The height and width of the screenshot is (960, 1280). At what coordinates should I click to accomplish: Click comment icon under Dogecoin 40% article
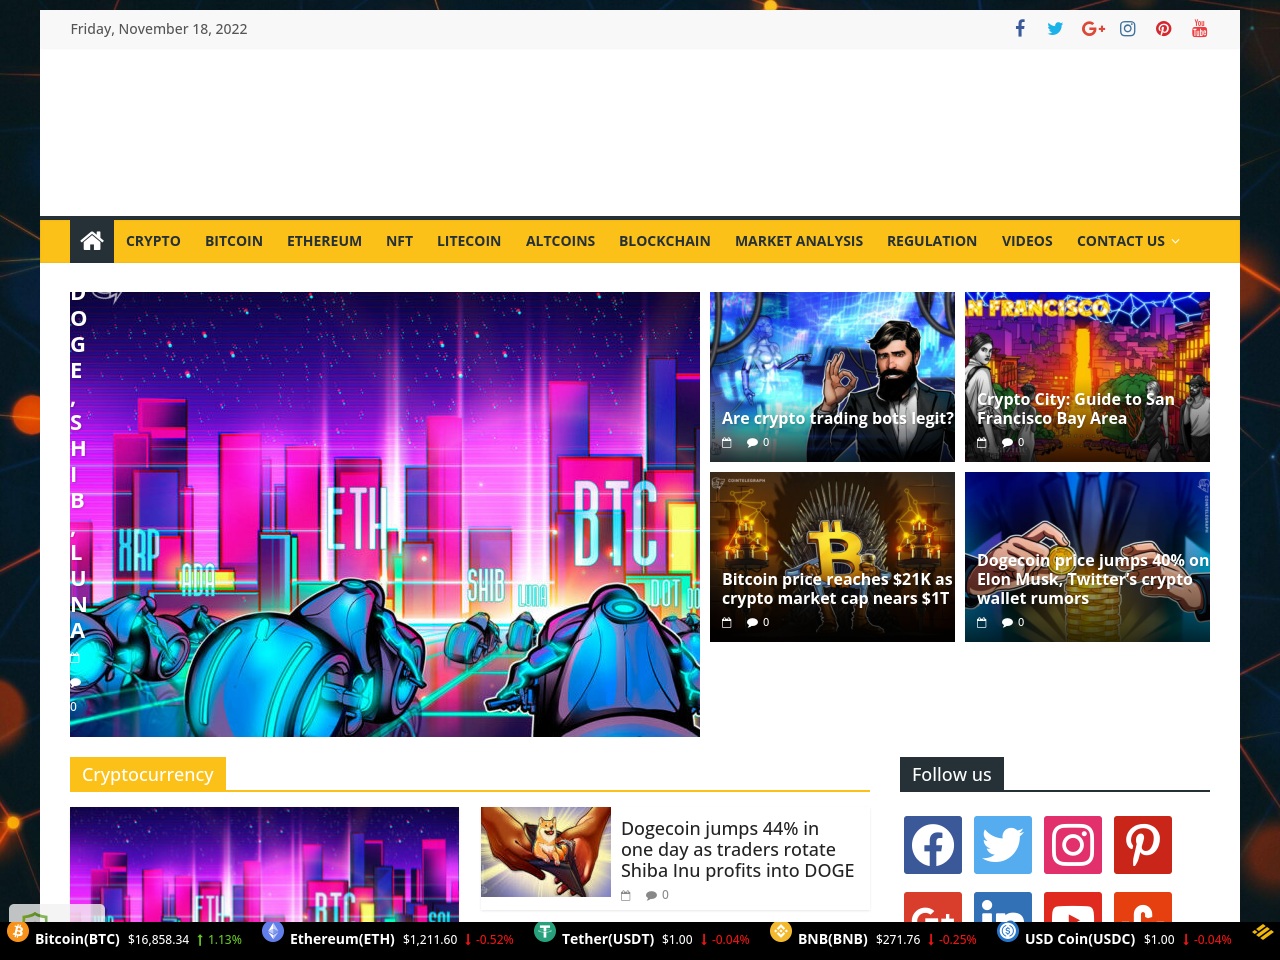1007,622
